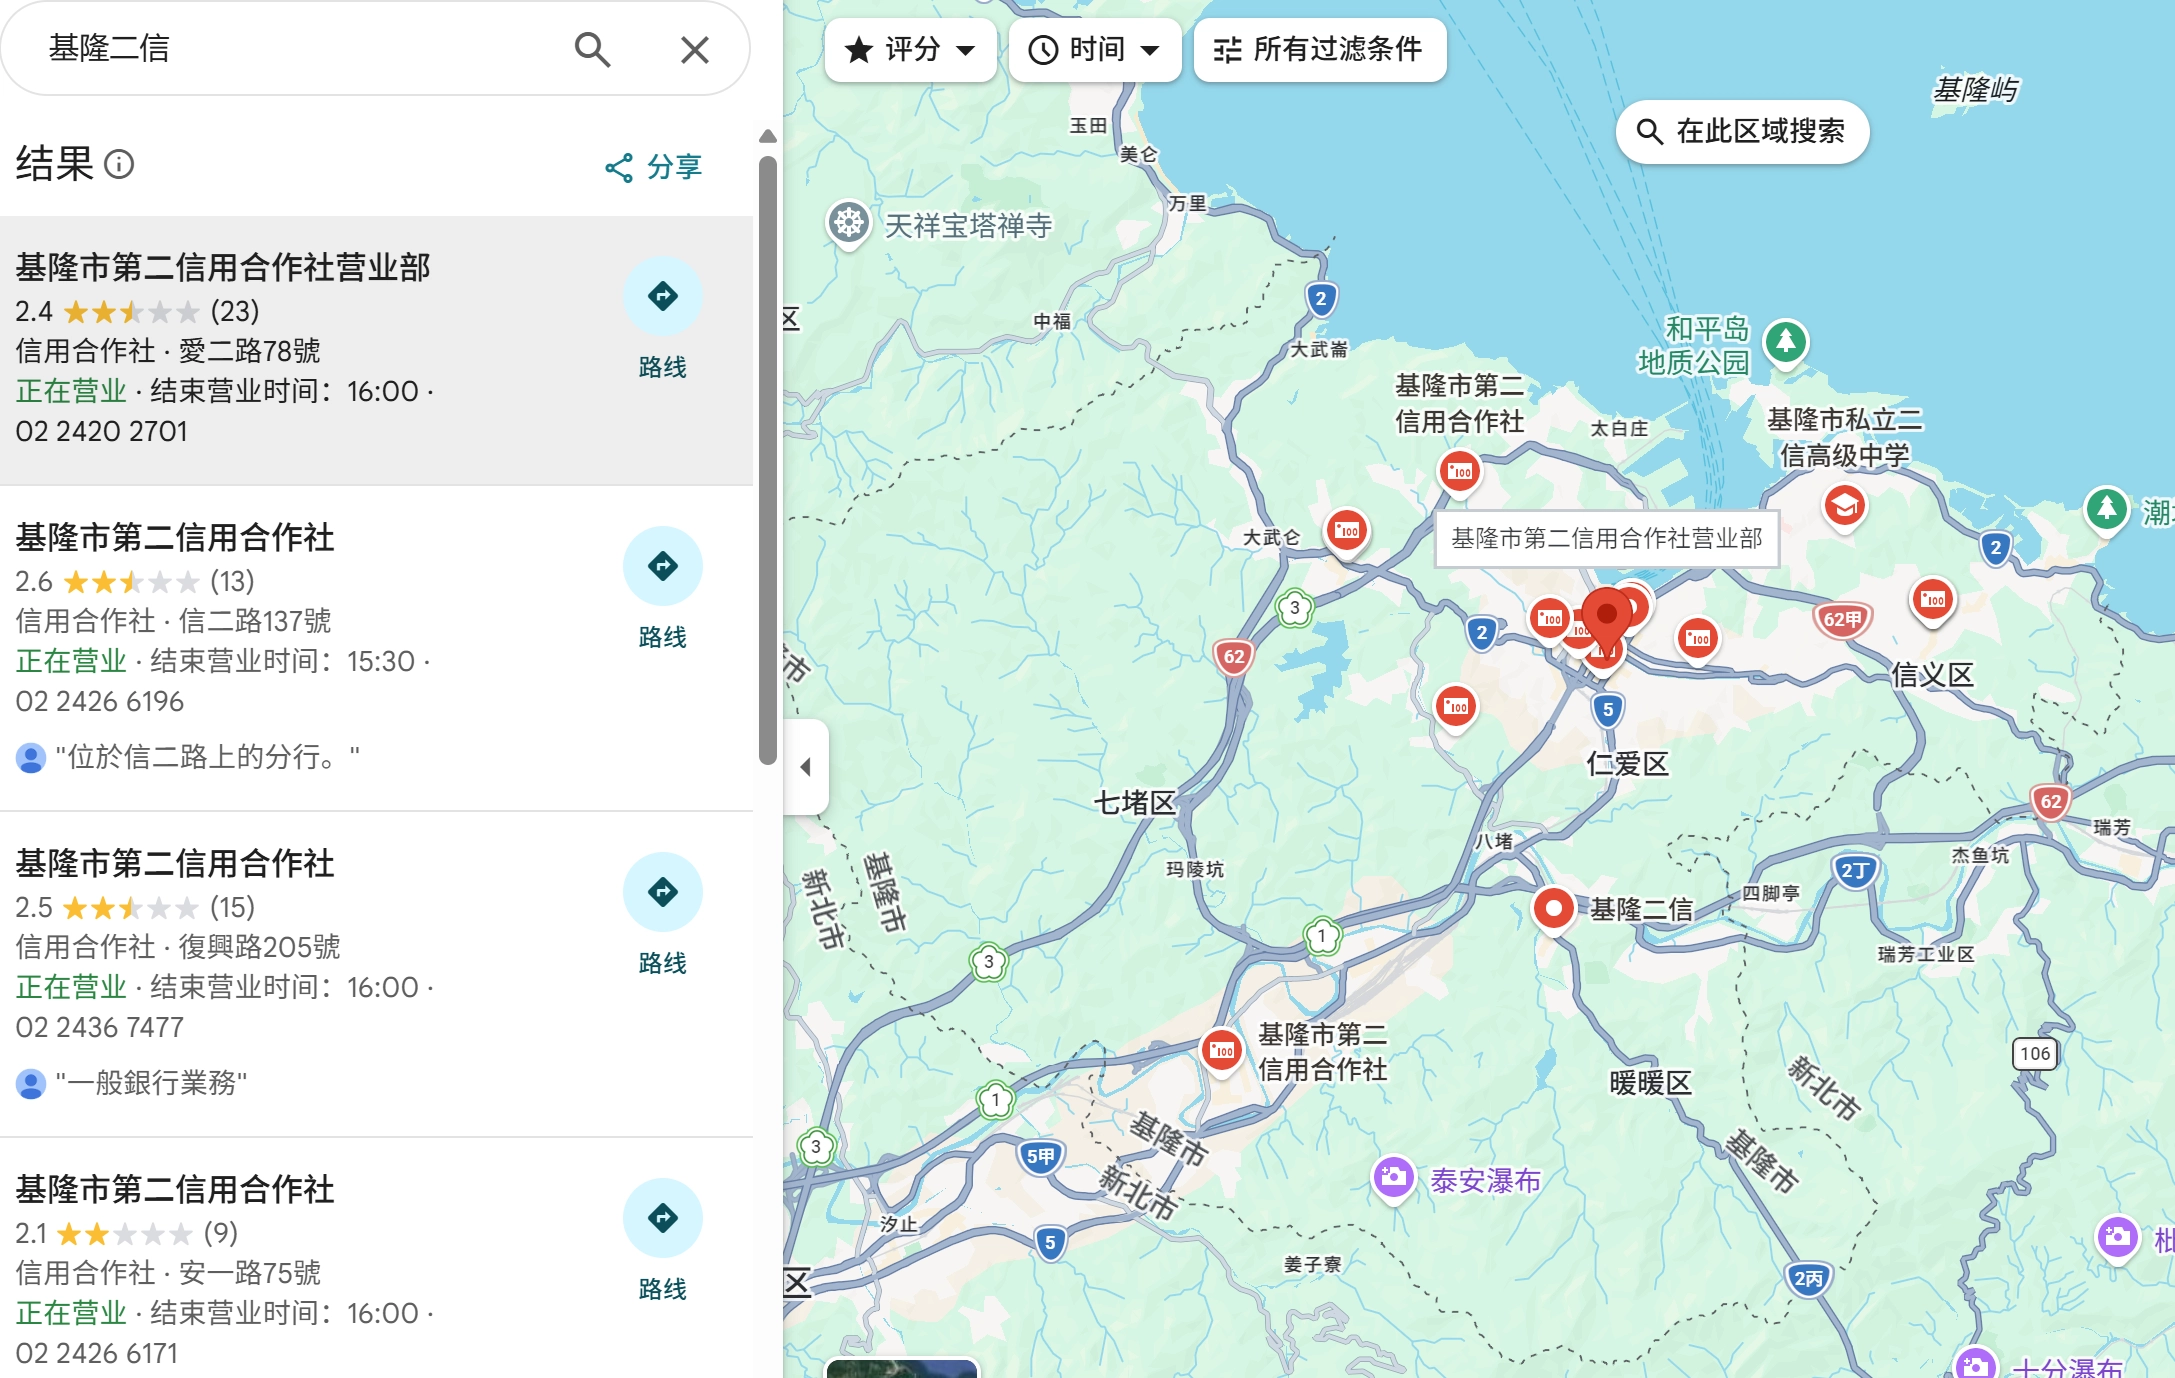
Task: Click the 潮 park marker at right edge
Action: tap(2106, 510)
